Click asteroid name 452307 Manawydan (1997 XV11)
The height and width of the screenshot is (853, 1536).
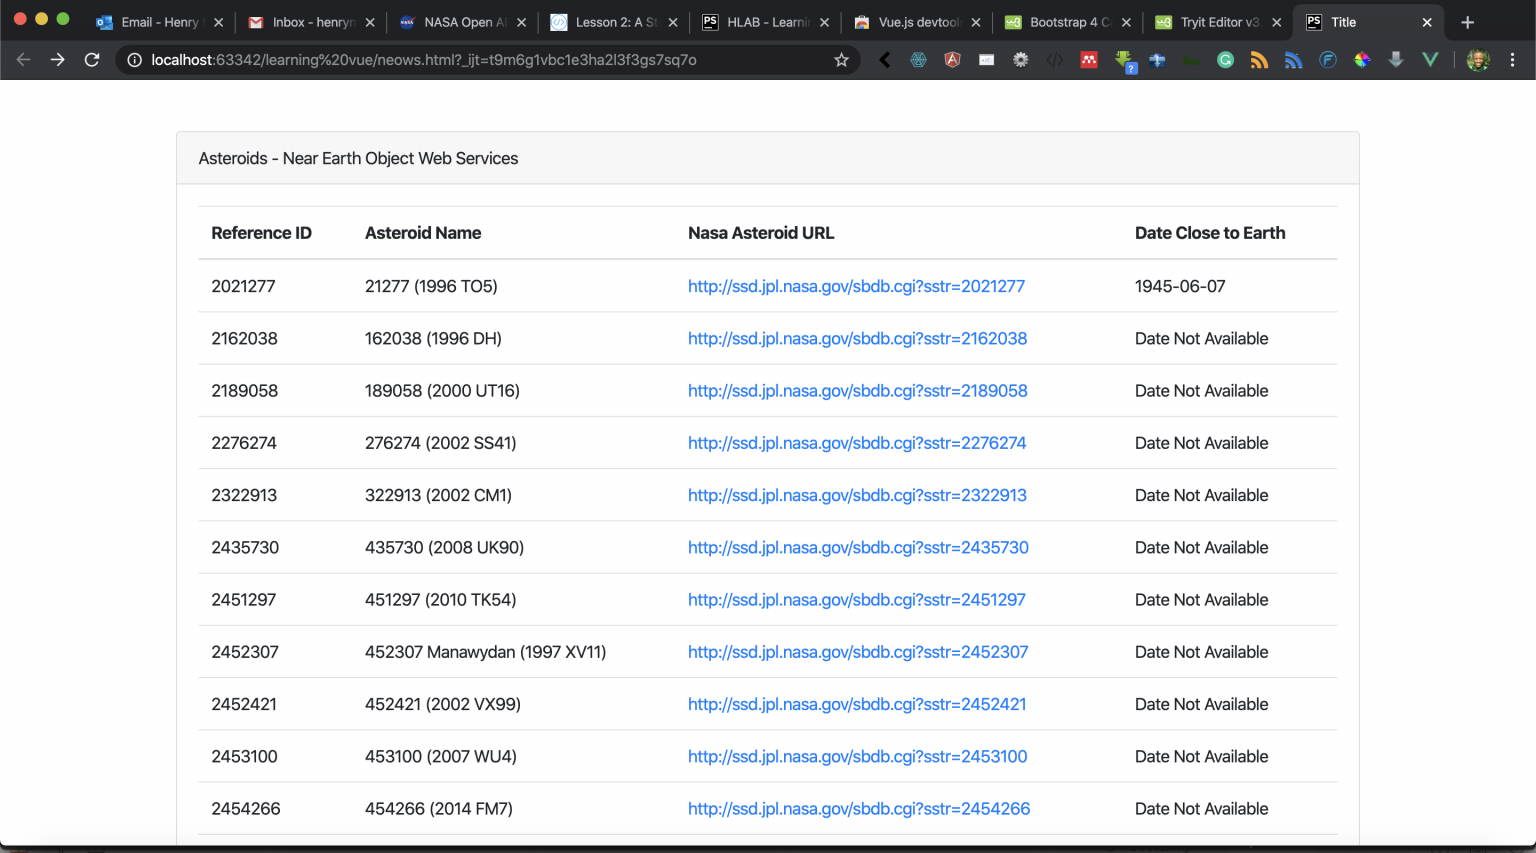[485, 652]
